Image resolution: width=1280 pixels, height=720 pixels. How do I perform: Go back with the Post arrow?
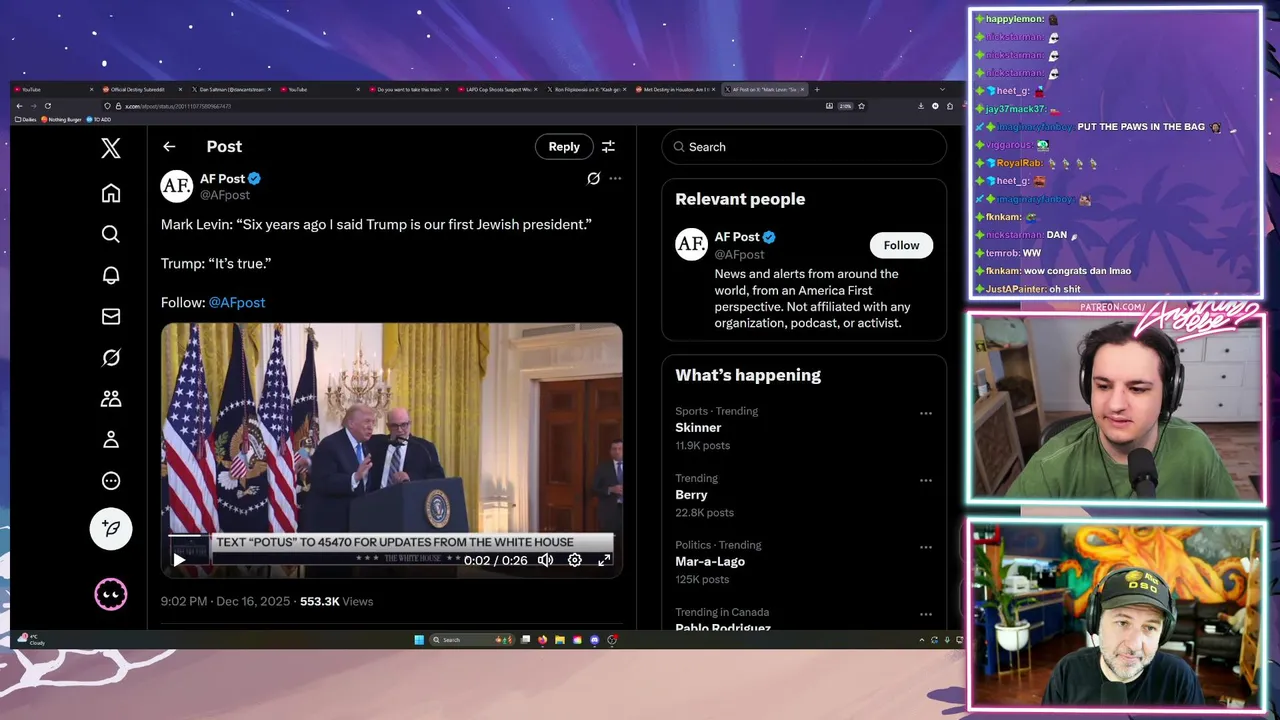point(169,146)
